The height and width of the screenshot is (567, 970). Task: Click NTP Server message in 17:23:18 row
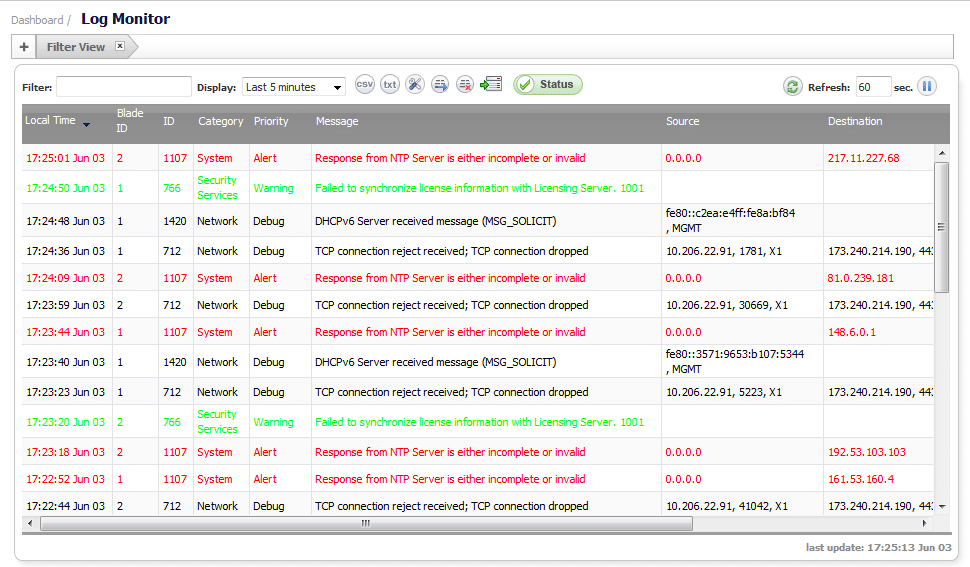coord(450,452)
